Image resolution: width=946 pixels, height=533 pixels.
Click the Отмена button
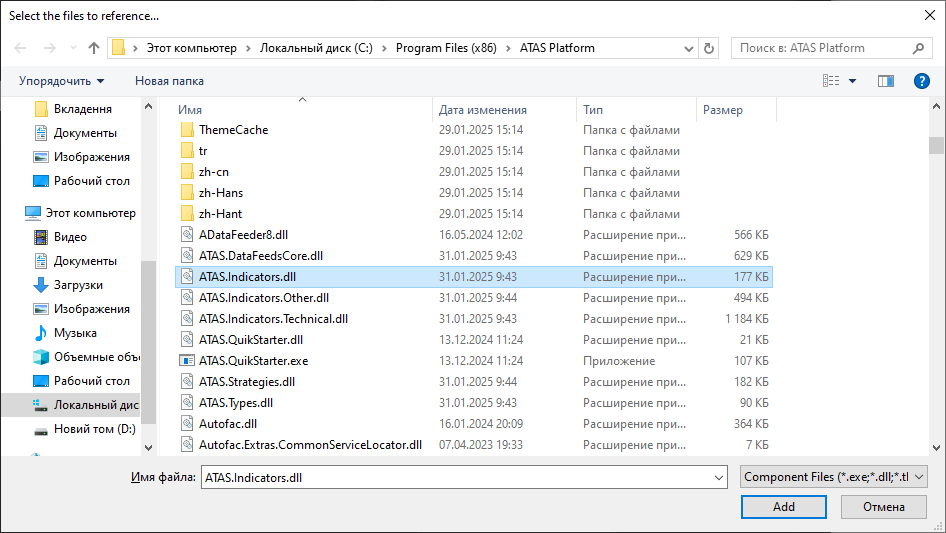click(x=884, y=507)
